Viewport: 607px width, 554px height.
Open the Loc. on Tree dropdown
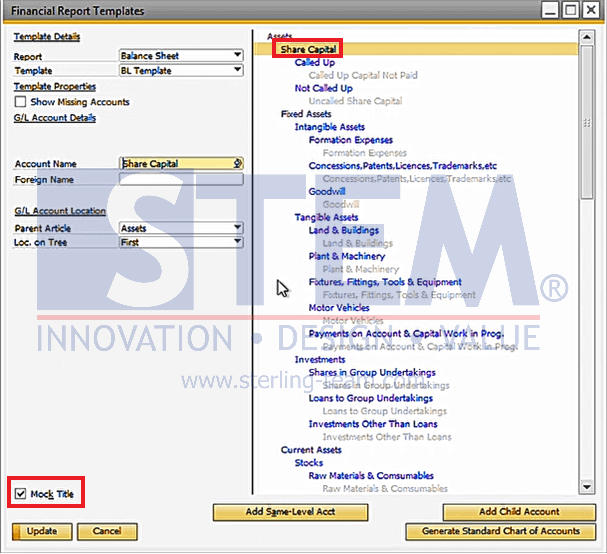click(237, 242)
